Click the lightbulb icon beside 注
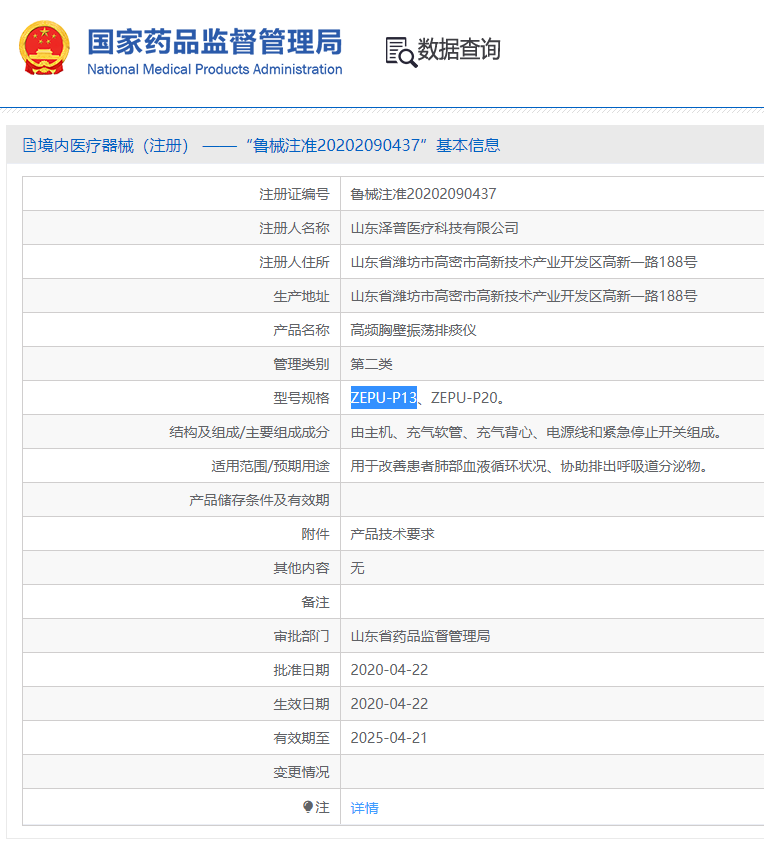 click(307, 807)
